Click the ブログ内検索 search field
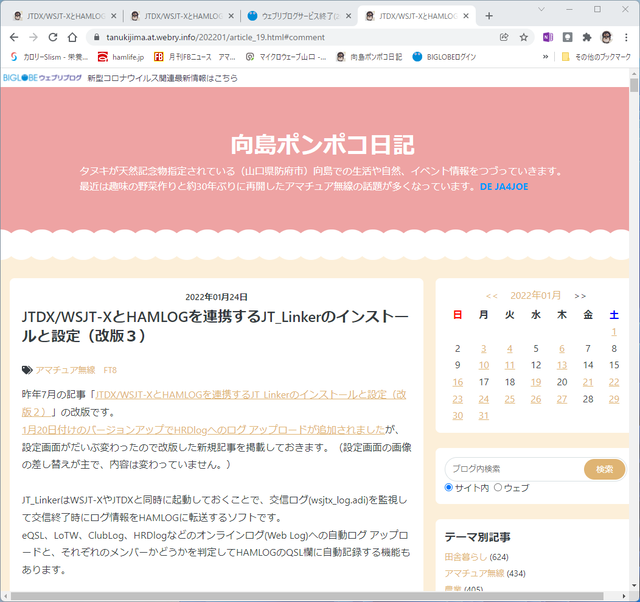This screenshot has width=640, height=602. coord(514,469)
